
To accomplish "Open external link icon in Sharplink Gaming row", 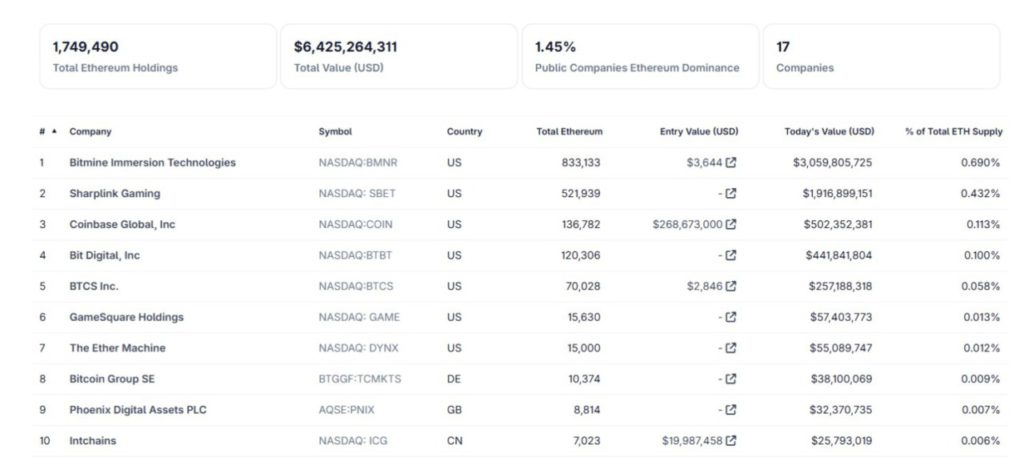I will click(x=731, y=193).
